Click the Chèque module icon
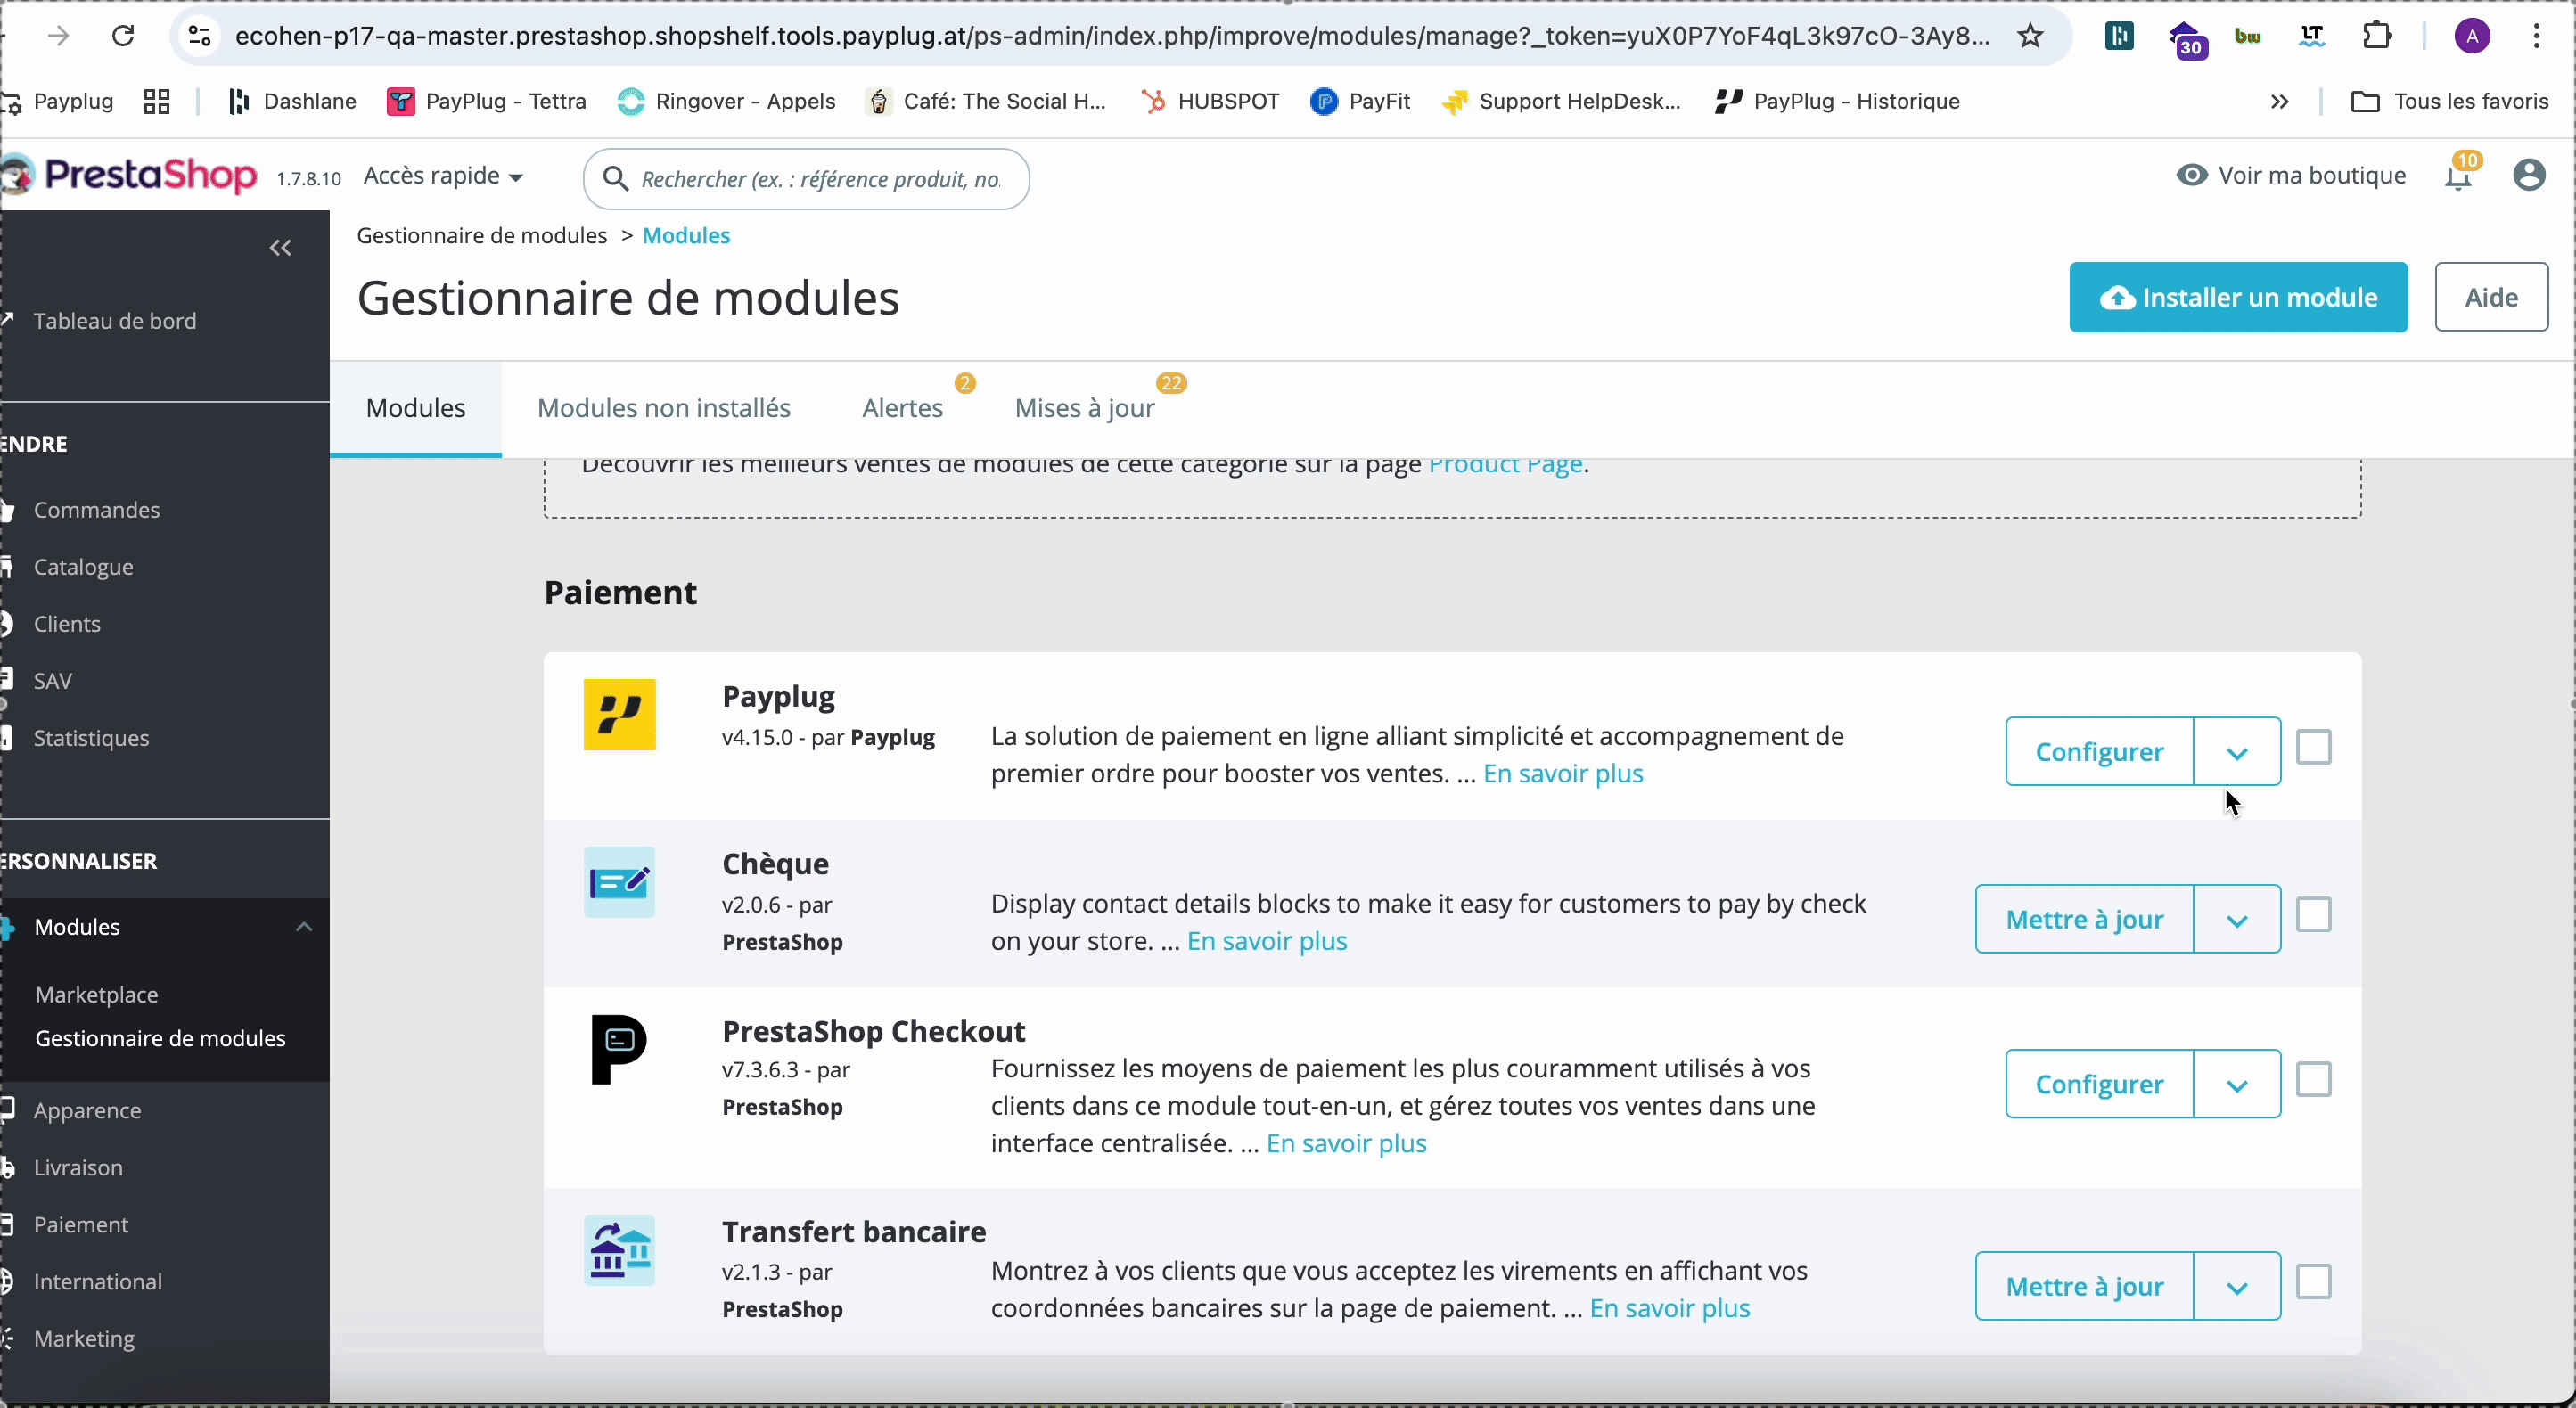This screenshot has height=1408, width=2576. (x=619, y=882)
